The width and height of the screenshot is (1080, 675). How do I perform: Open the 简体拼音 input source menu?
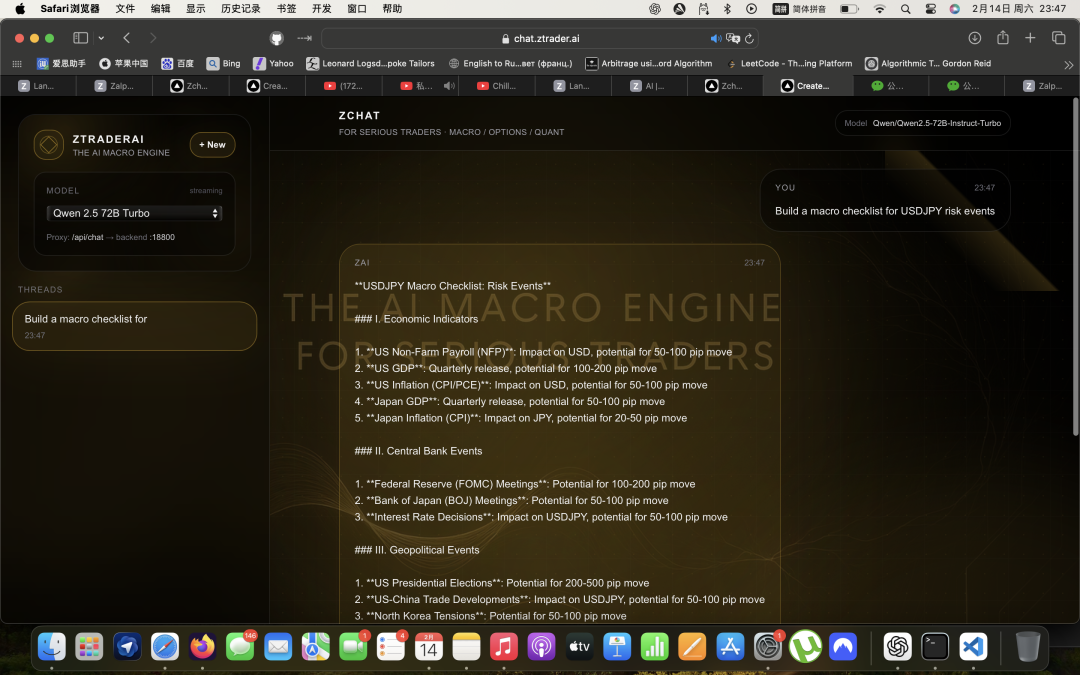[799, 8]
